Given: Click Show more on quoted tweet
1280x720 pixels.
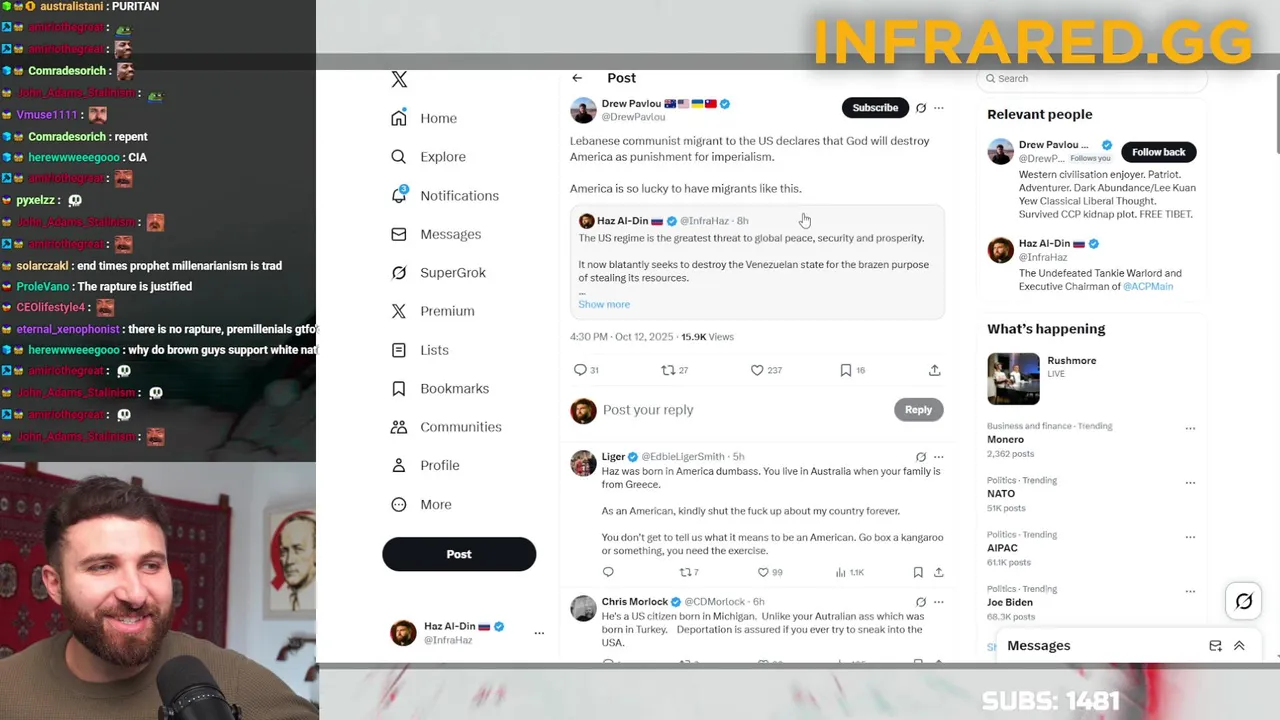Looking at the screenshot, I should pyautogui.click(x=604, y=304).
